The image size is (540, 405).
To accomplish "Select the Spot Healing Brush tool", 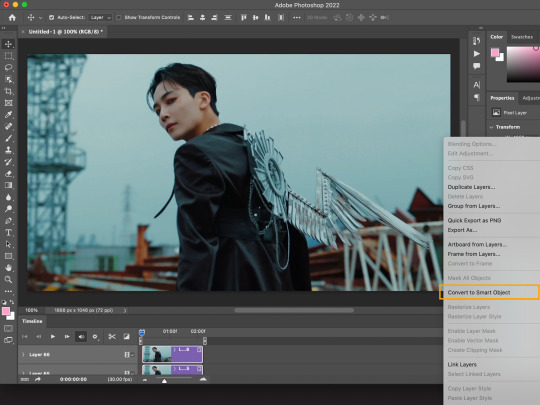I will click(8, 126).
